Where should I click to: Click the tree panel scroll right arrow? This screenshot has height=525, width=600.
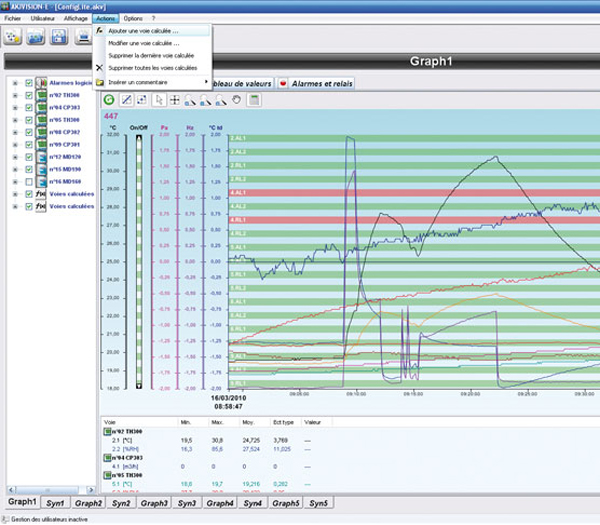pos(91,489)
